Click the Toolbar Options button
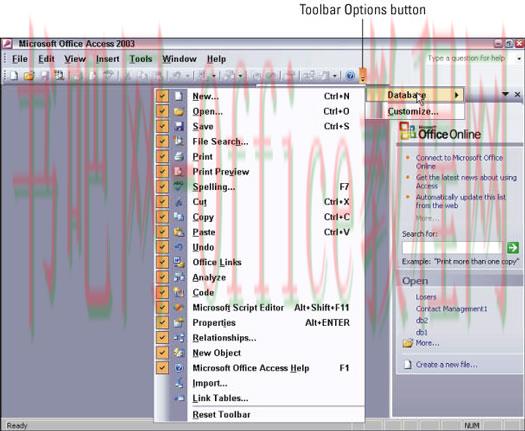Screen dimensions: 525x431 click(x=363, y=76)
